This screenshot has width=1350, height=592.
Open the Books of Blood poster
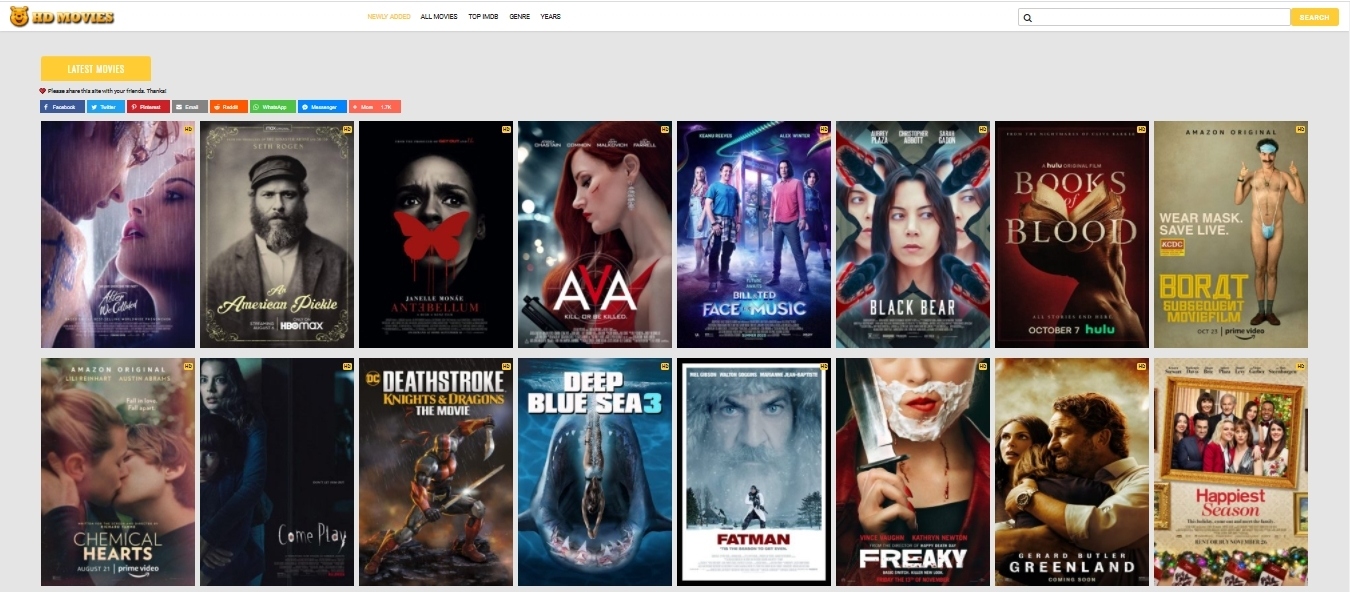pos(1072,235)
